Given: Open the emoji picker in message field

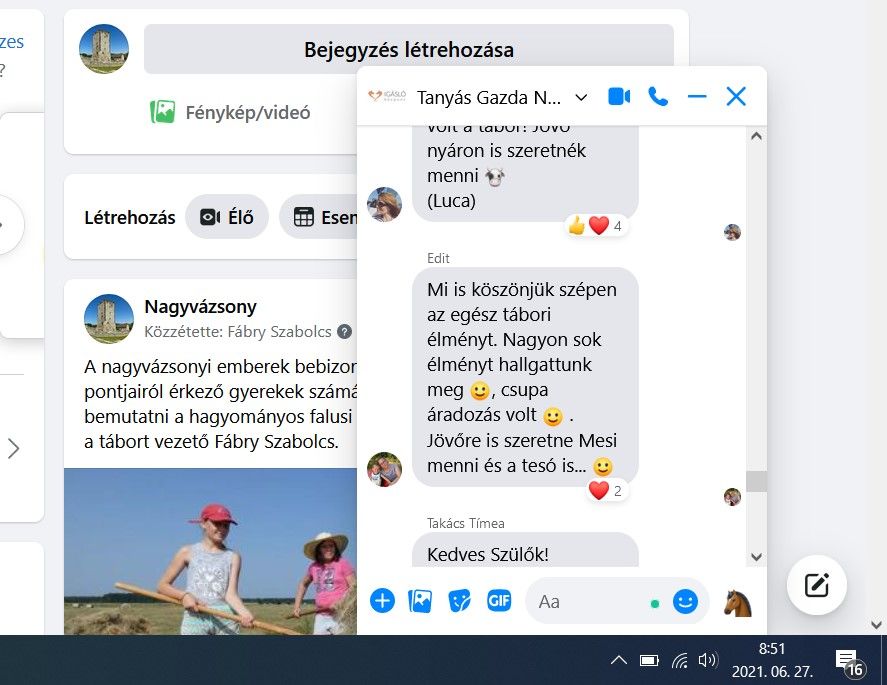Looking at the screenshot, I should [x=685, y=602].
